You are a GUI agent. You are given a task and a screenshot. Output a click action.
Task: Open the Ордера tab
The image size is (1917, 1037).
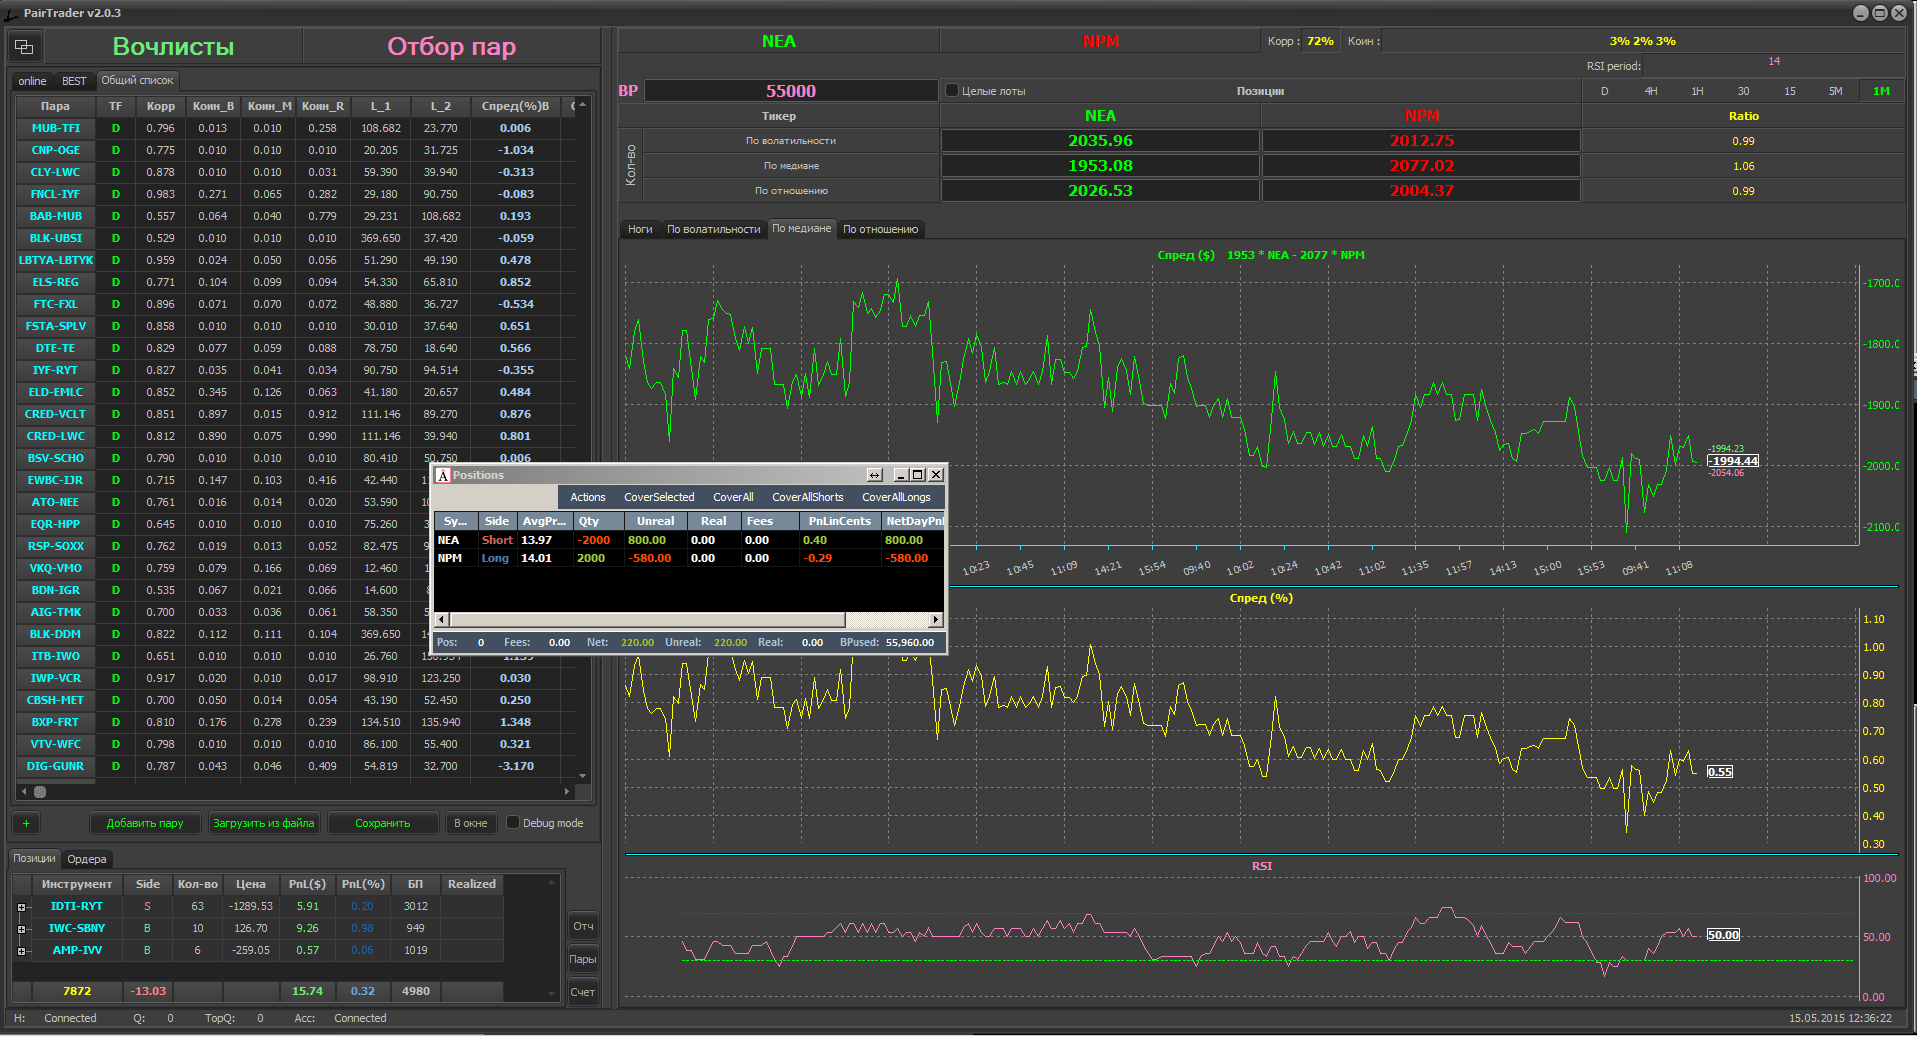(x=87, y=859)
